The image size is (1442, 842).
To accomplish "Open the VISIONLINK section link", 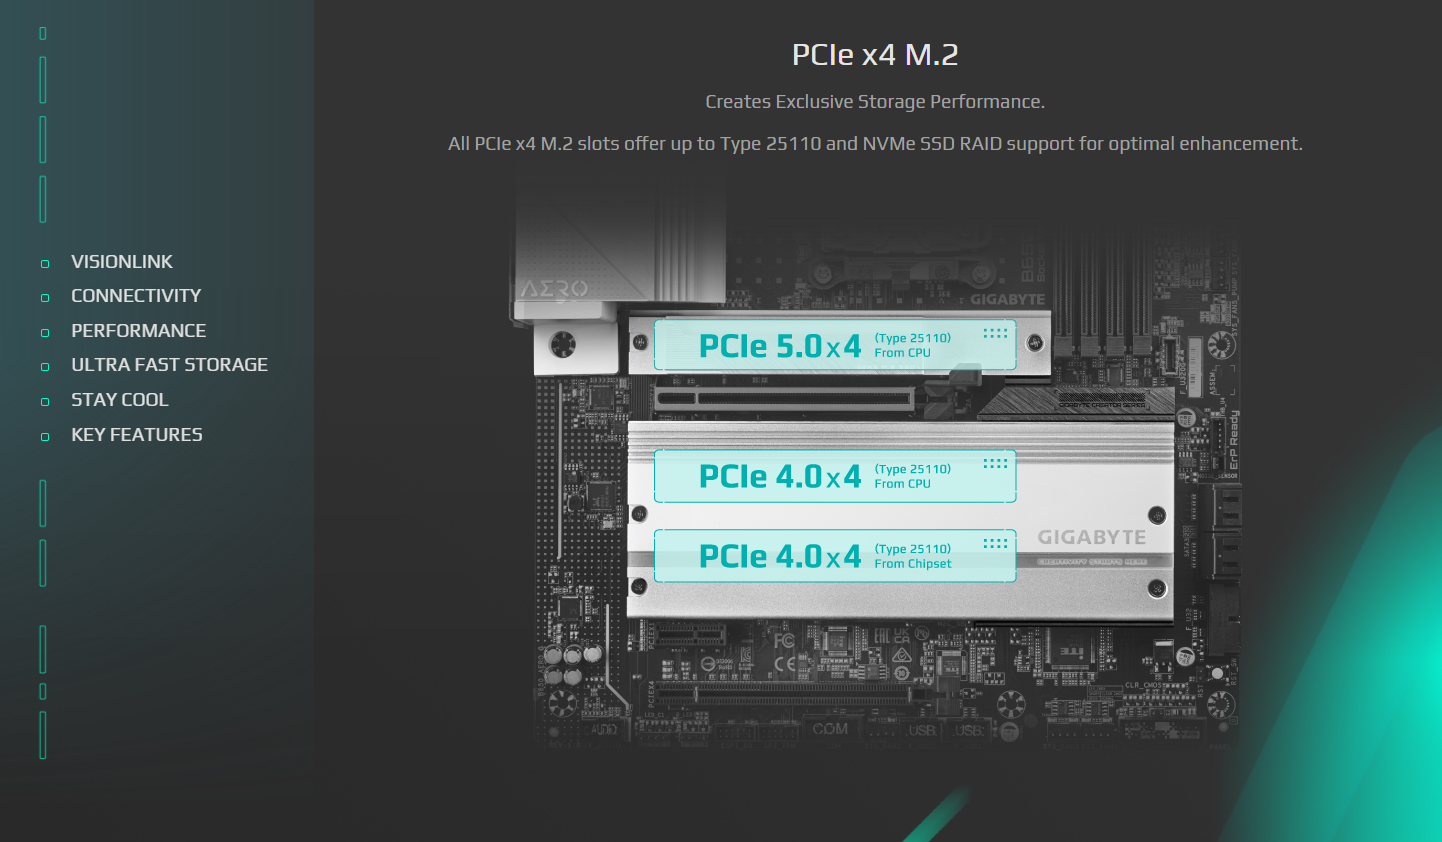I will tap(122, 262).
